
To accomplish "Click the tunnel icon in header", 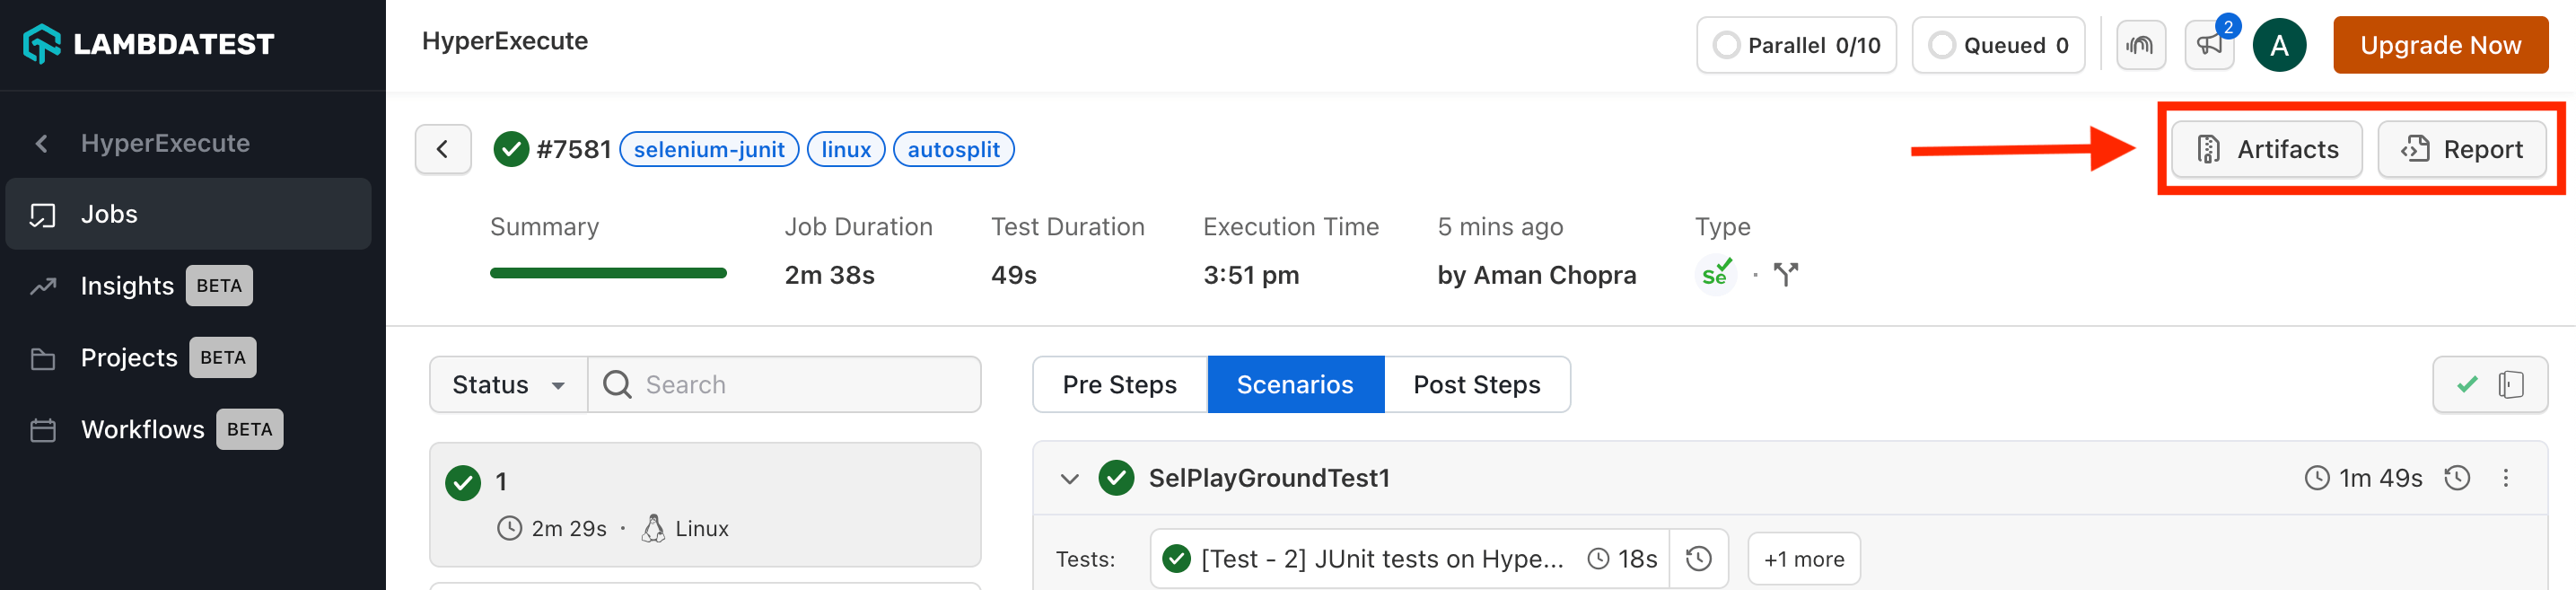I will pos(2140,45).
